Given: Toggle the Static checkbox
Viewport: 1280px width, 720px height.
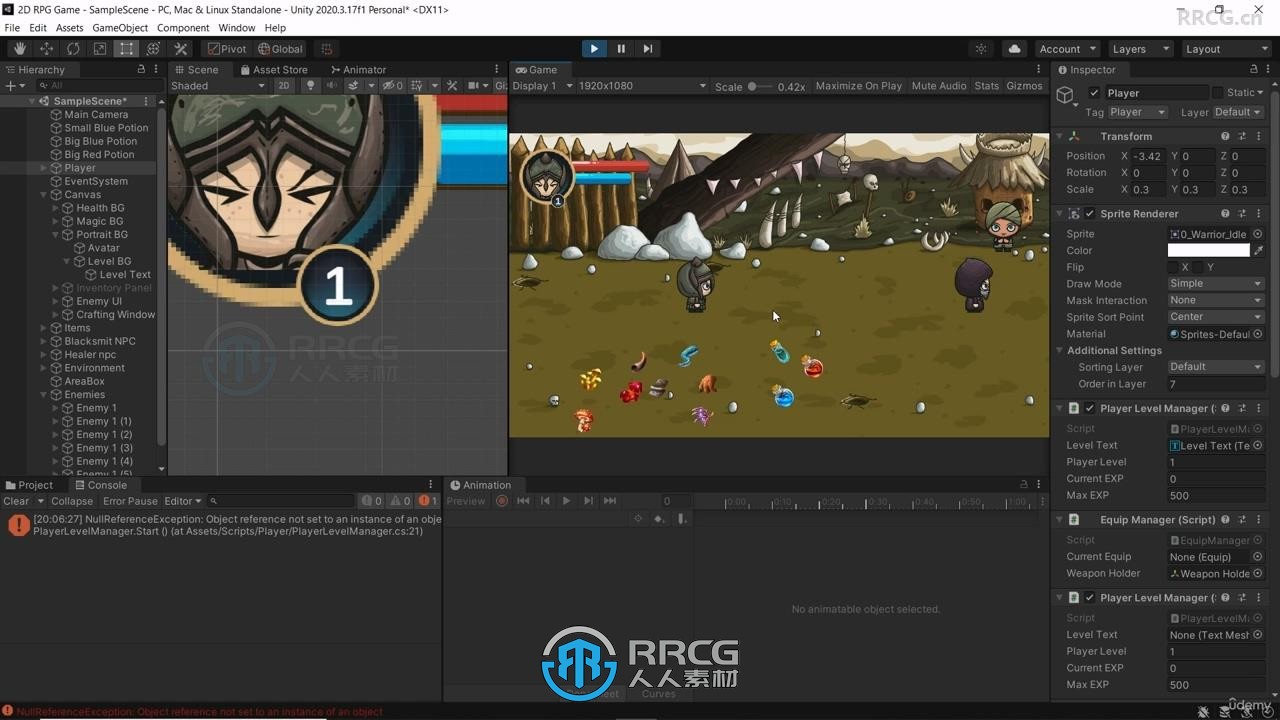Looking at the screenshot, I should tap(1217, 93).
